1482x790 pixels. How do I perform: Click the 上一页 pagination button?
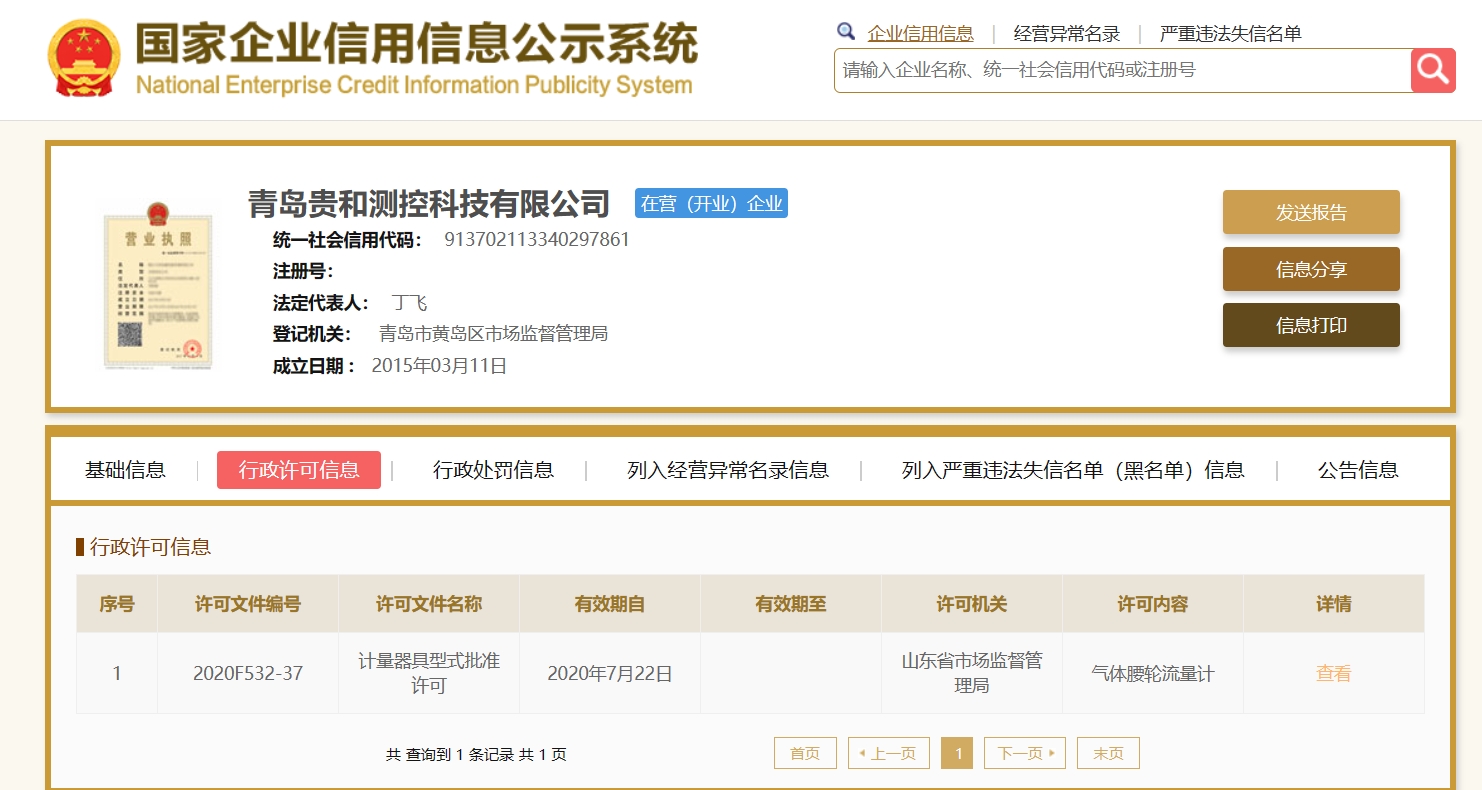coord(889,753)
